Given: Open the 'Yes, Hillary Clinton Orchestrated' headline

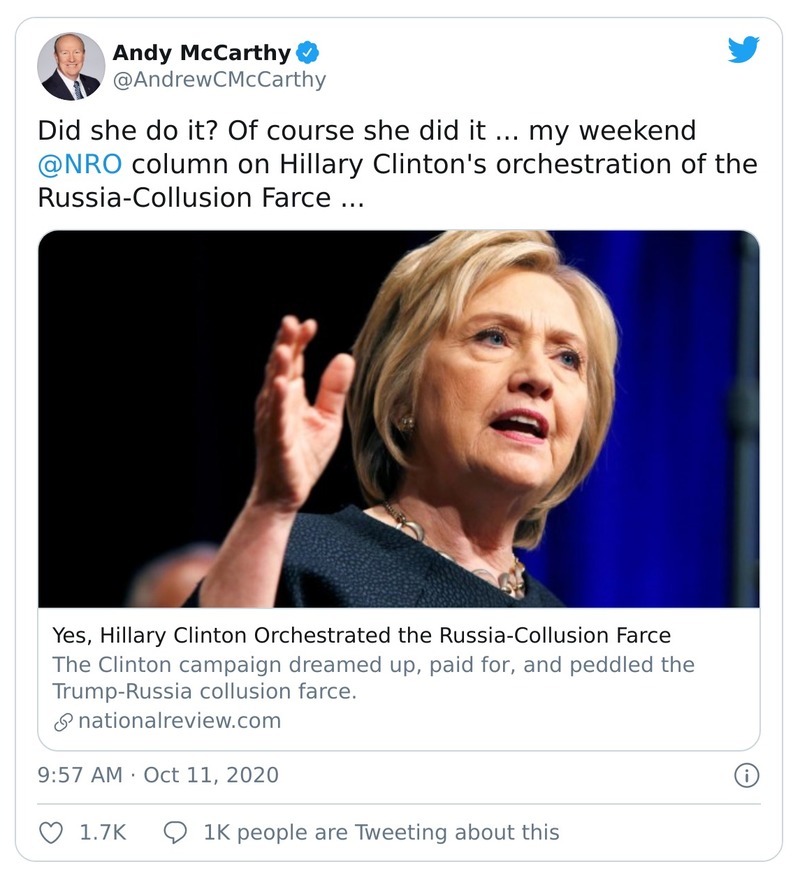Looking at the screenshot, I should click(361, 635).
